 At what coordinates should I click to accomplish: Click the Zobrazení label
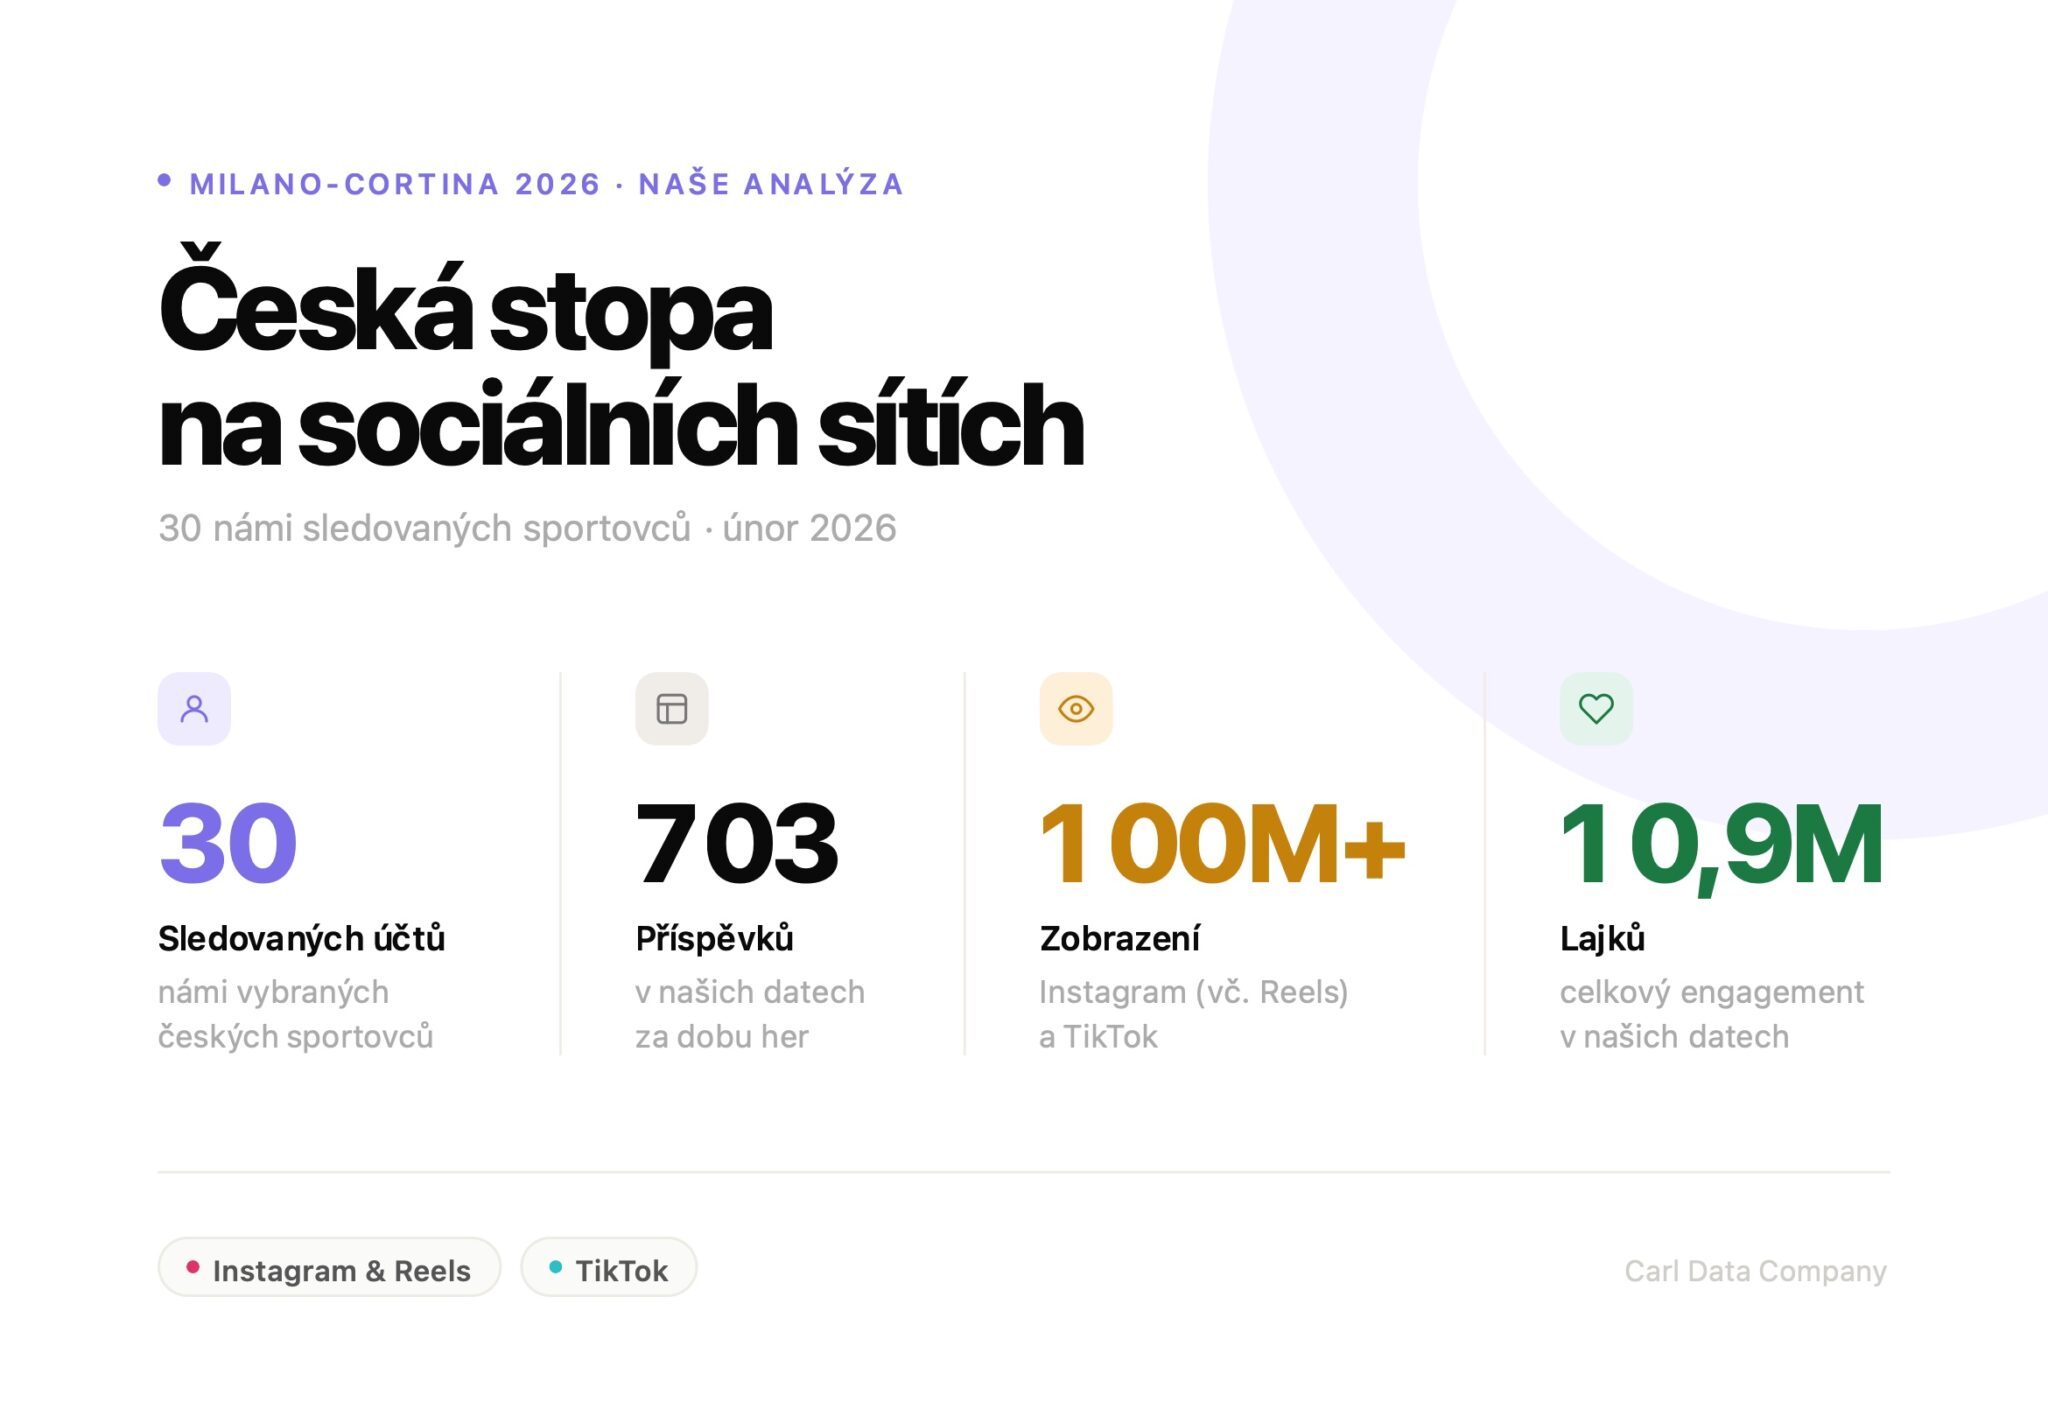point(1119,938)
